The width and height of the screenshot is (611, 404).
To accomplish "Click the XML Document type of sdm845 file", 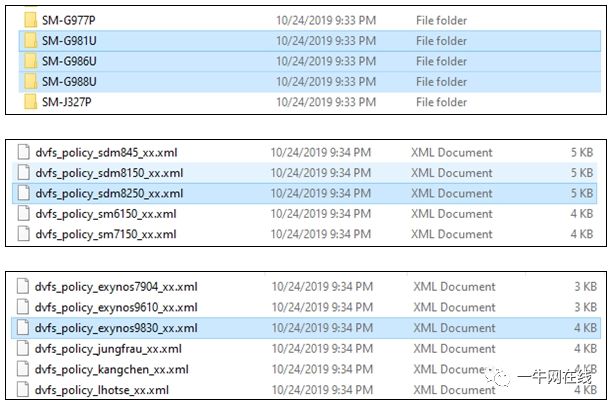I will (452, 152).
